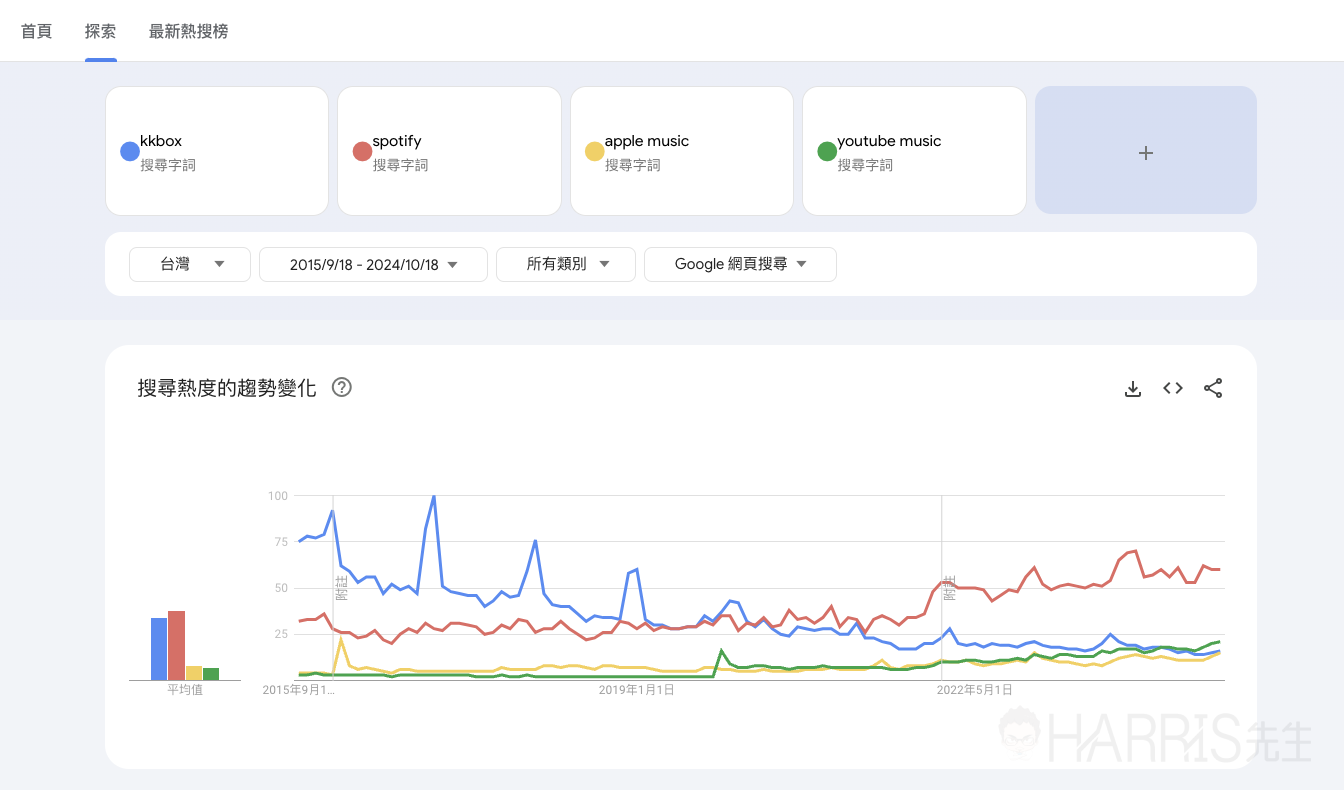This screenshot has width=1344, height=790.
Task: Click the apple music search term card
Action: pos(682,151)
